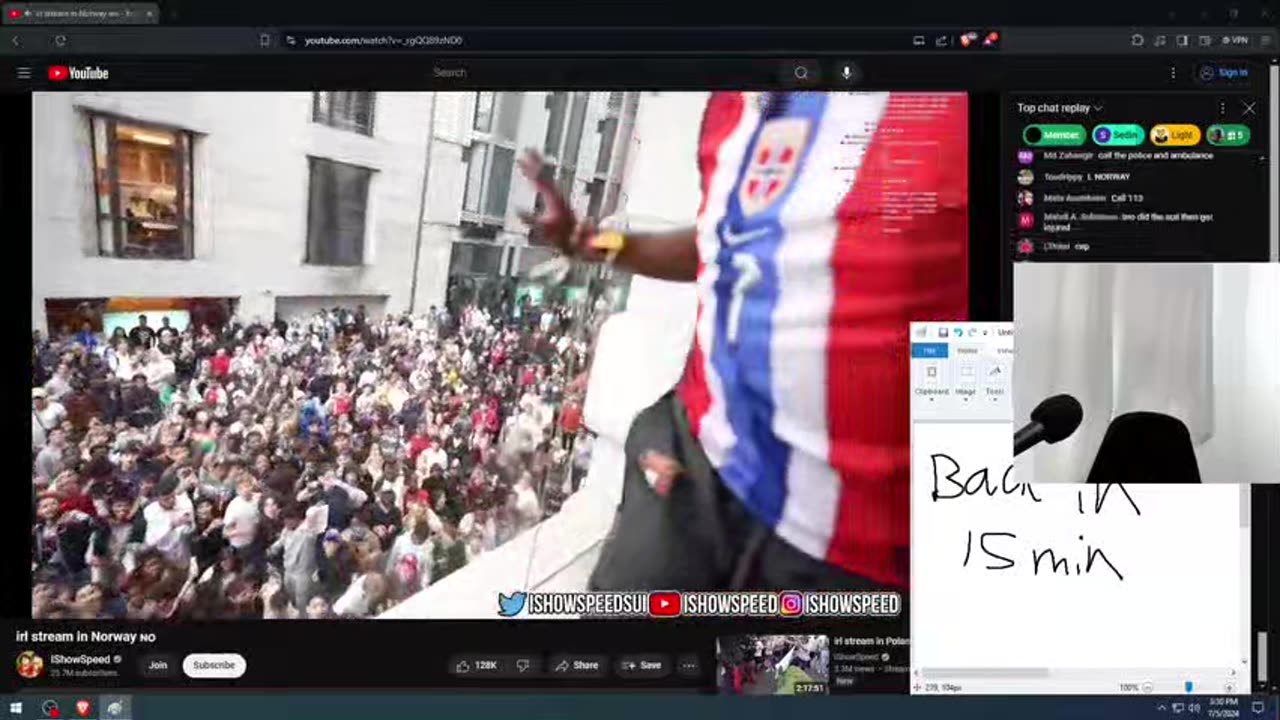The width and height of the screenshot is (1280, 720).
Task: Open the Brave wallet icon in toolbar
Action: pyautogui.click(x=1205, y=40)
